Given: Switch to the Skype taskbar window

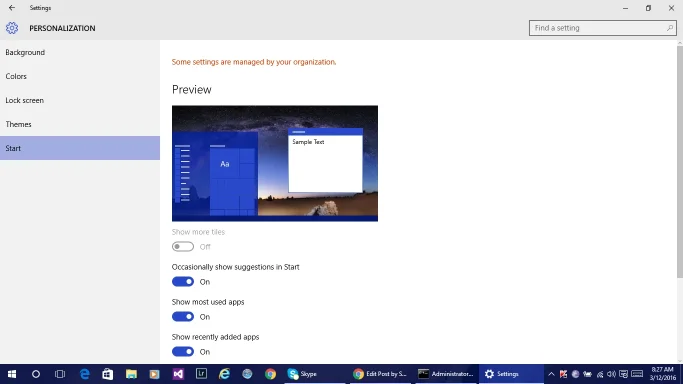Looking at the screenshot, I should 315,374.
